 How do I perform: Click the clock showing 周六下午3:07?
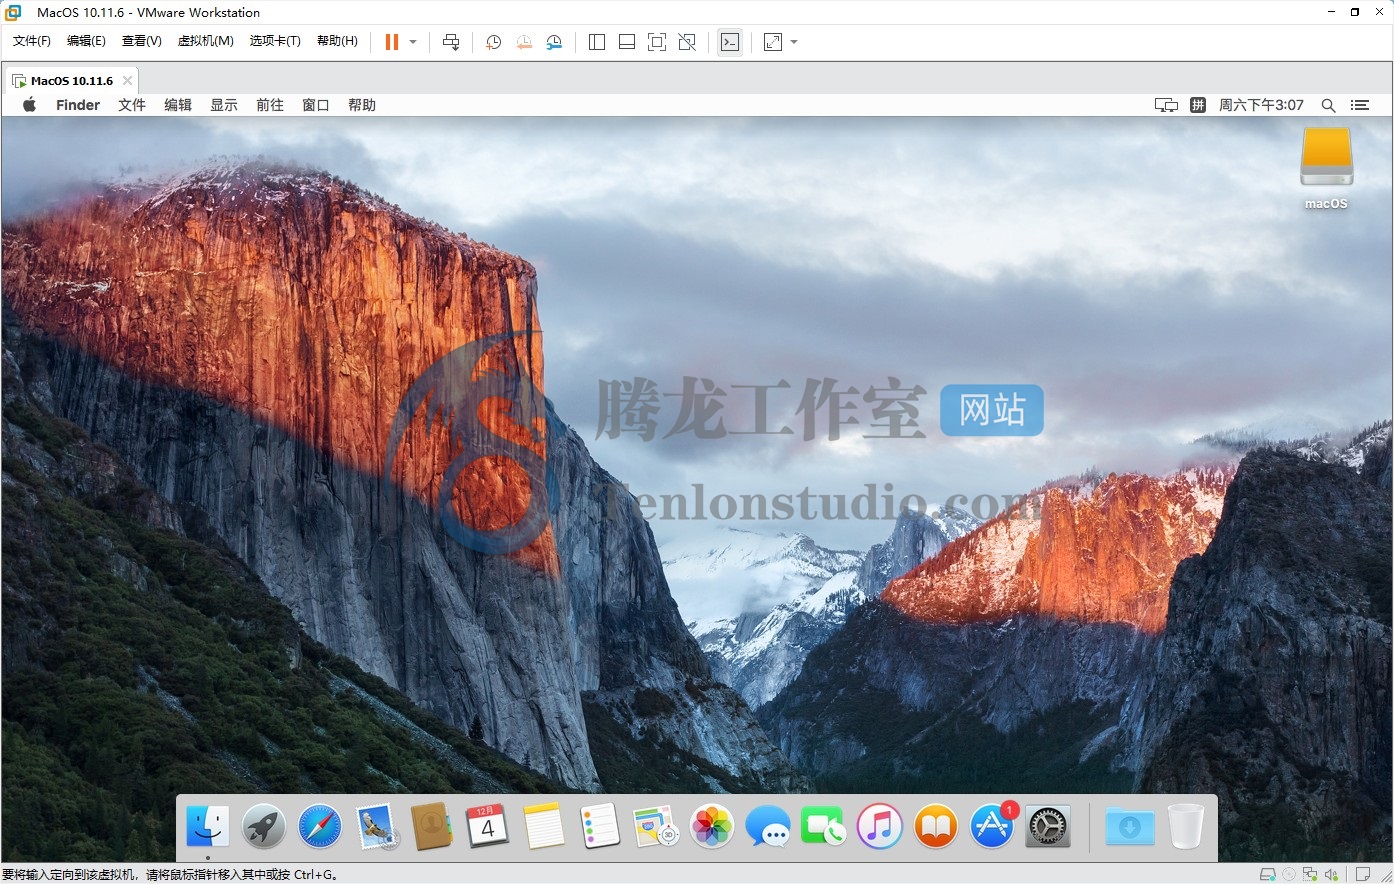tap(1261, 105)
